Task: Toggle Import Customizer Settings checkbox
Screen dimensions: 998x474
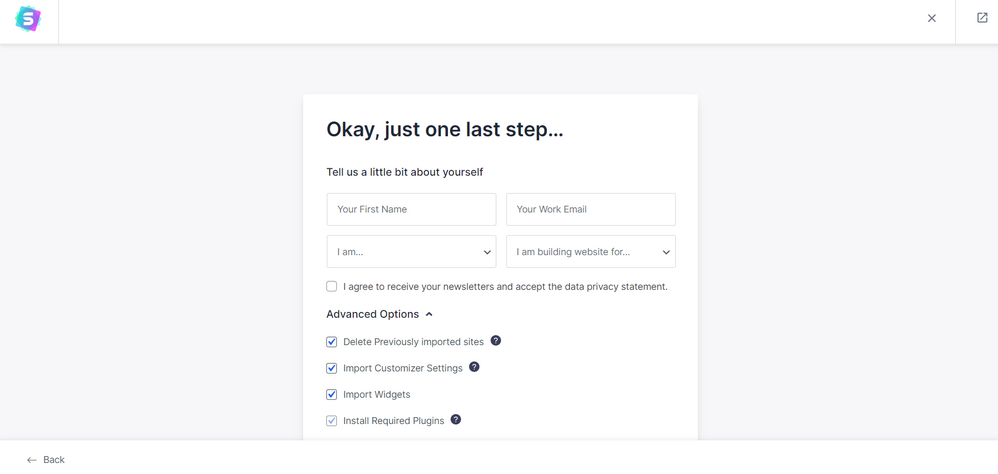Action: (x=332, y=368)
